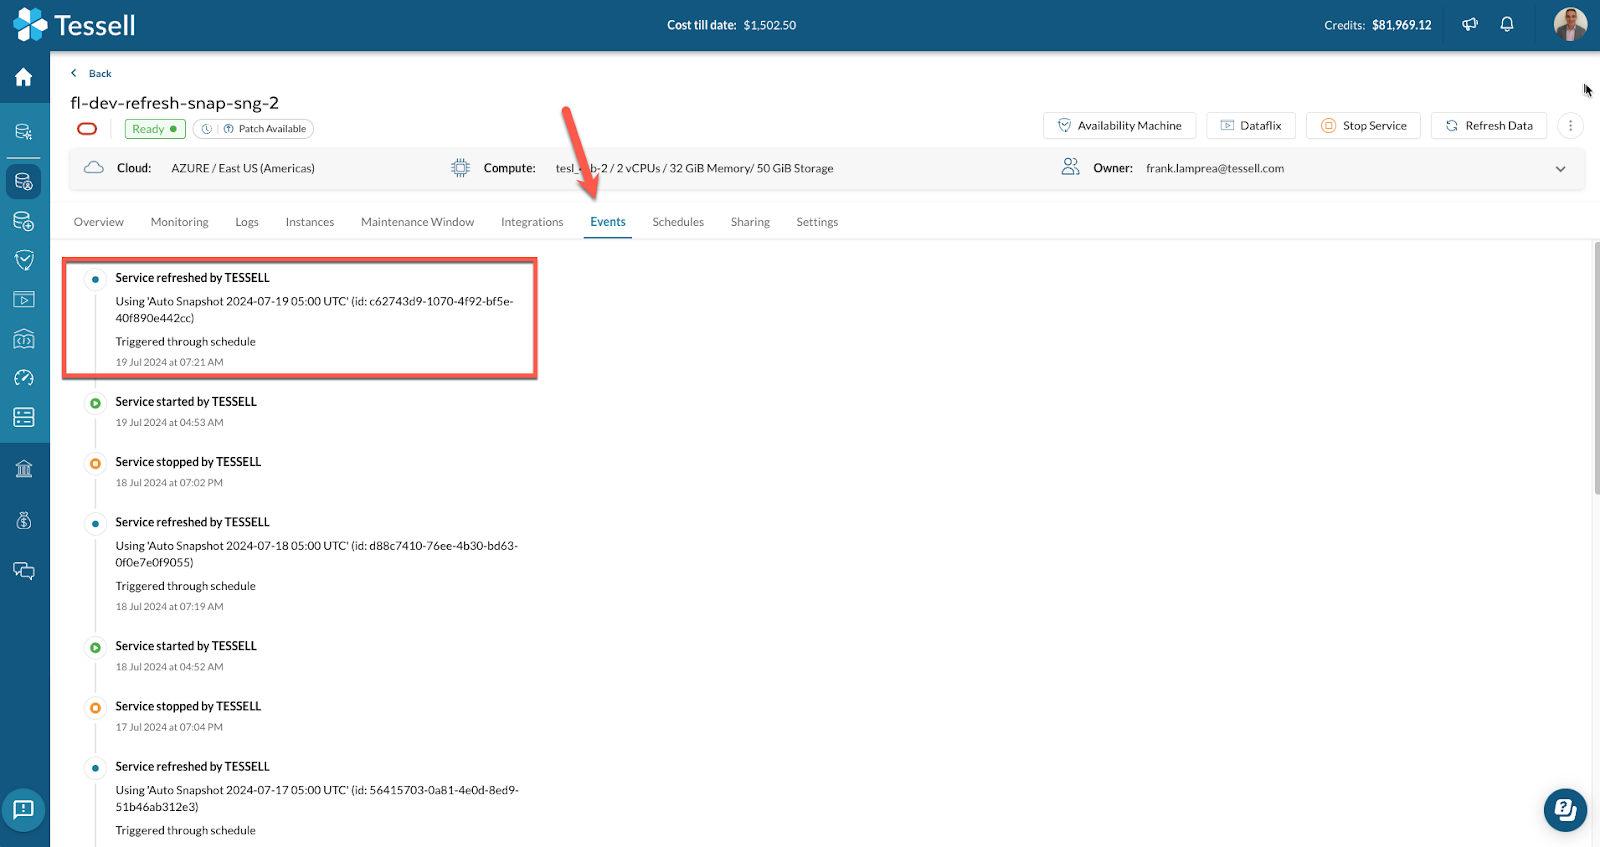Select the My Services database sidebar icon

coord(24,182)
